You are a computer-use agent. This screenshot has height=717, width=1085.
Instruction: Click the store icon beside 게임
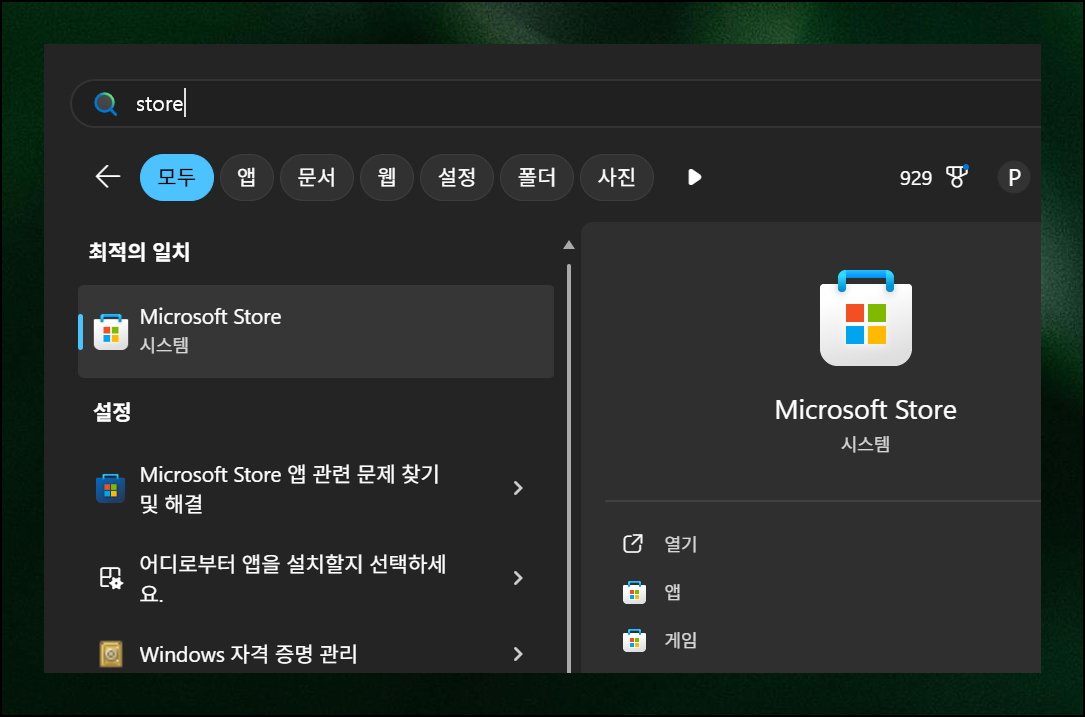pyautogui.click(x=634, y=640)
